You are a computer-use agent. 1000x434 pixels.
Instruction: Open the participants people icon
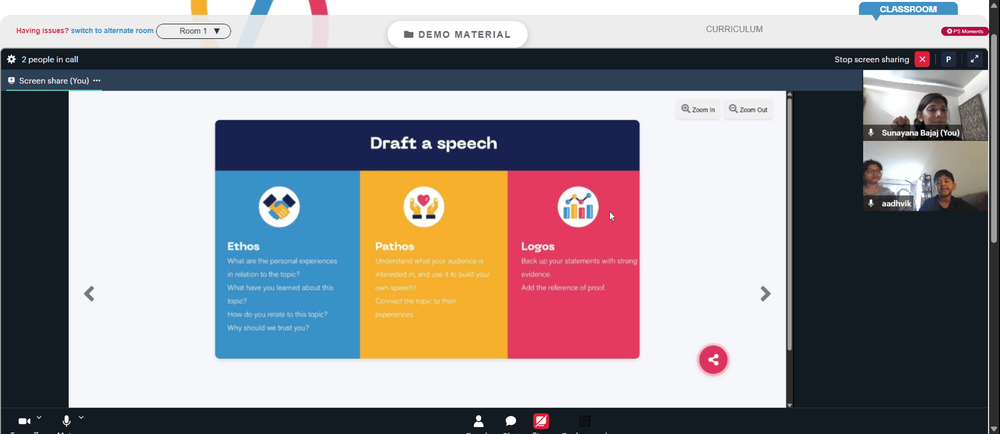point(478,421)
